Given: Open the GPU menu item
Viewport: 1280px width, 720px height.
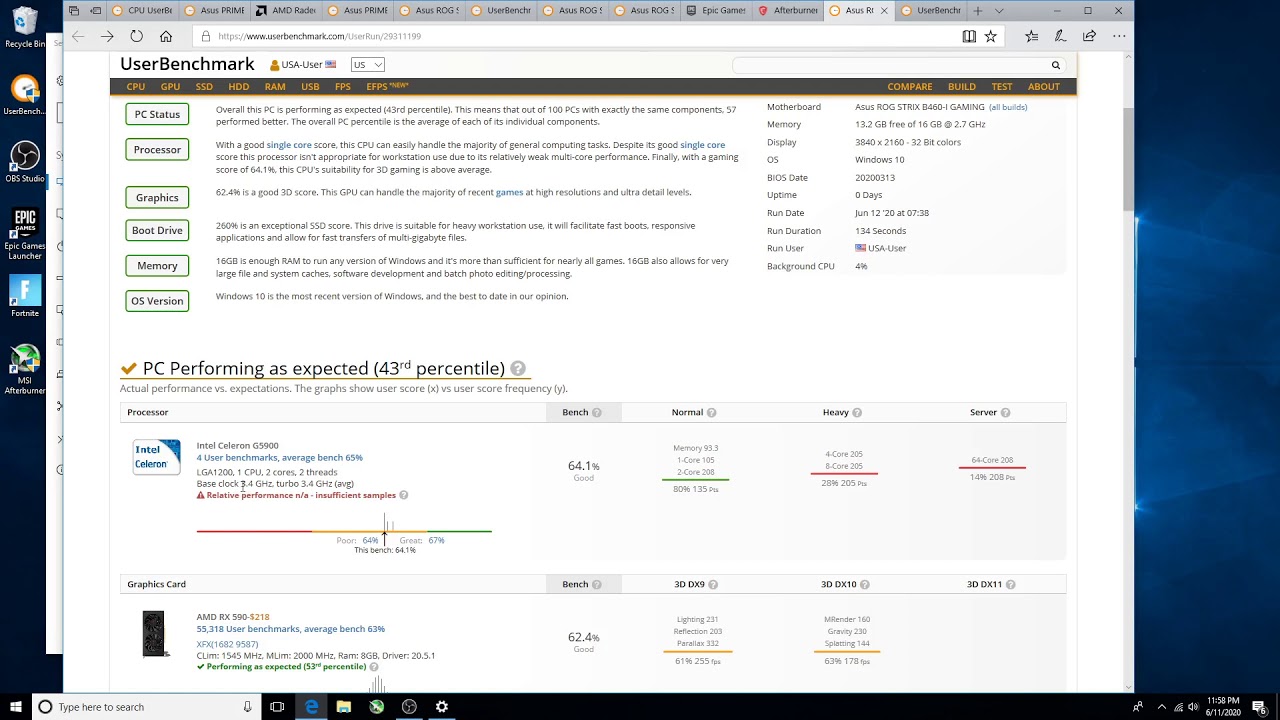Looking at the screenshot, I should (170, 87).
